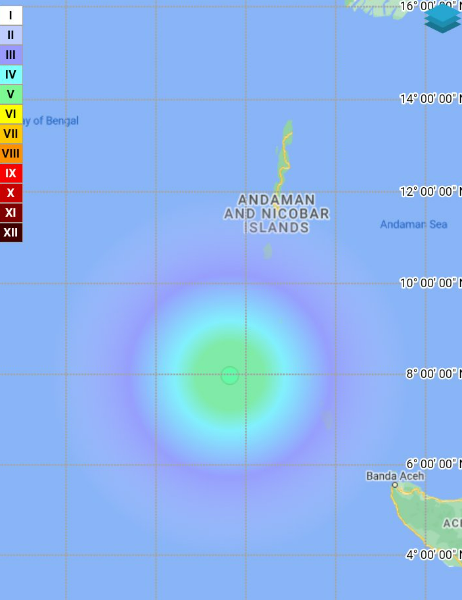Select intensity VIII legend swatch
The image size is (462, 600).
coord(11,153)
